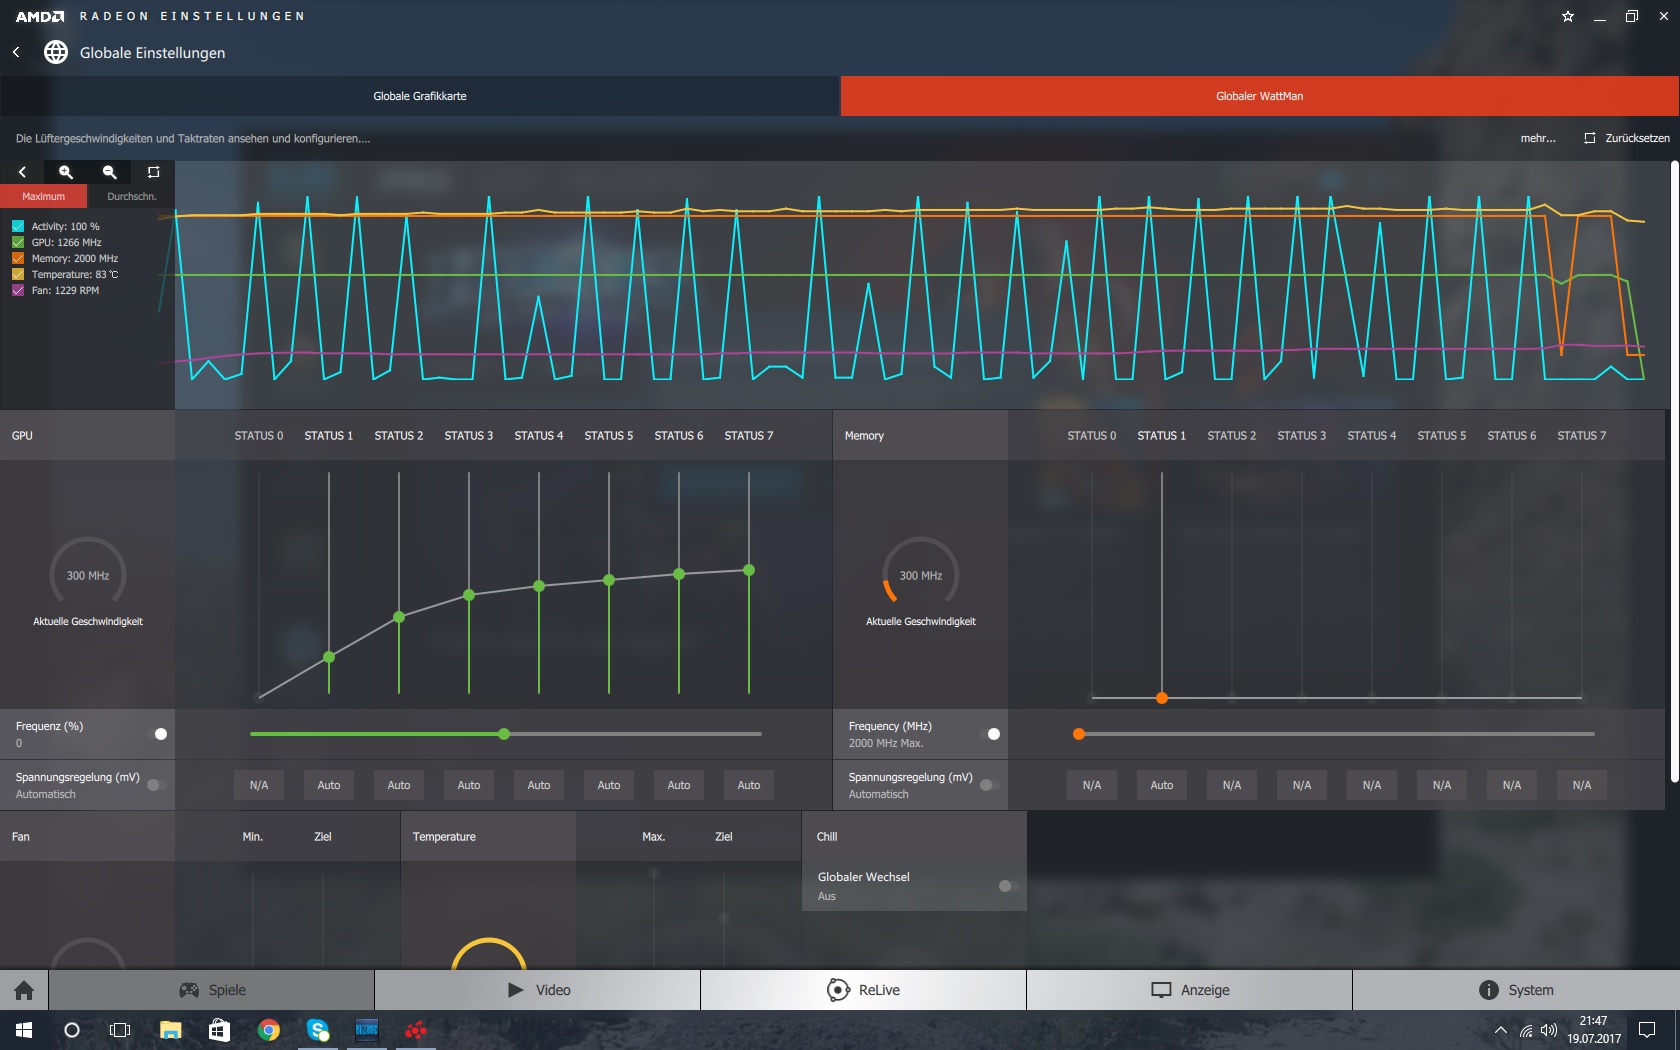The height and width of the screenshot is (1050, 1680).
Task: Open the Spiele section in bottom navigation
Action: point(212,990)
